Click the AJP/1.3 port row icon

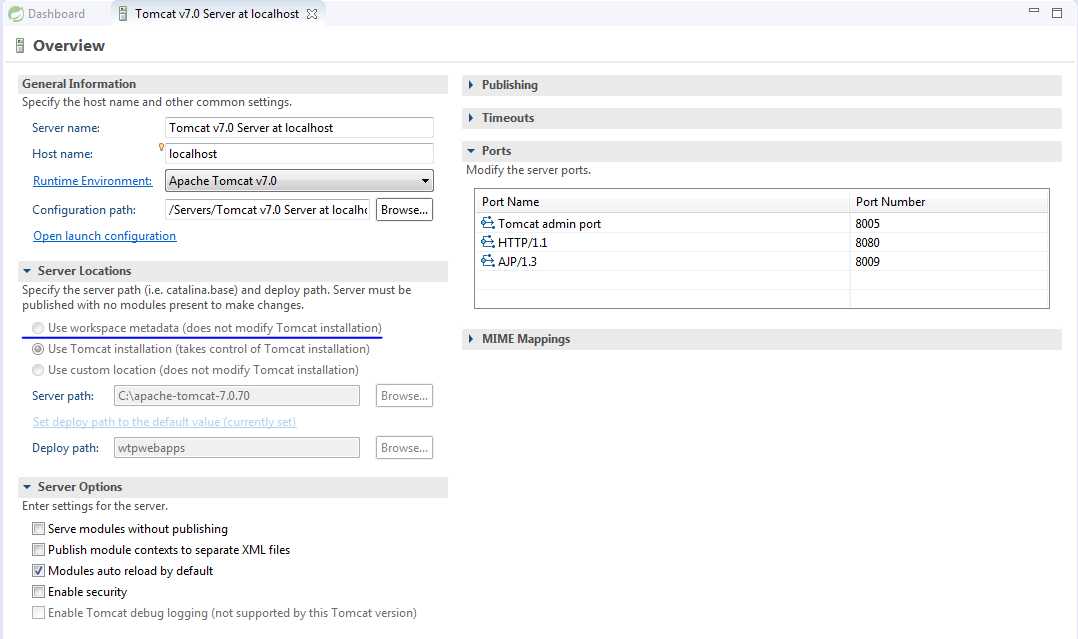pyautogui.click(x=487, y=261)
